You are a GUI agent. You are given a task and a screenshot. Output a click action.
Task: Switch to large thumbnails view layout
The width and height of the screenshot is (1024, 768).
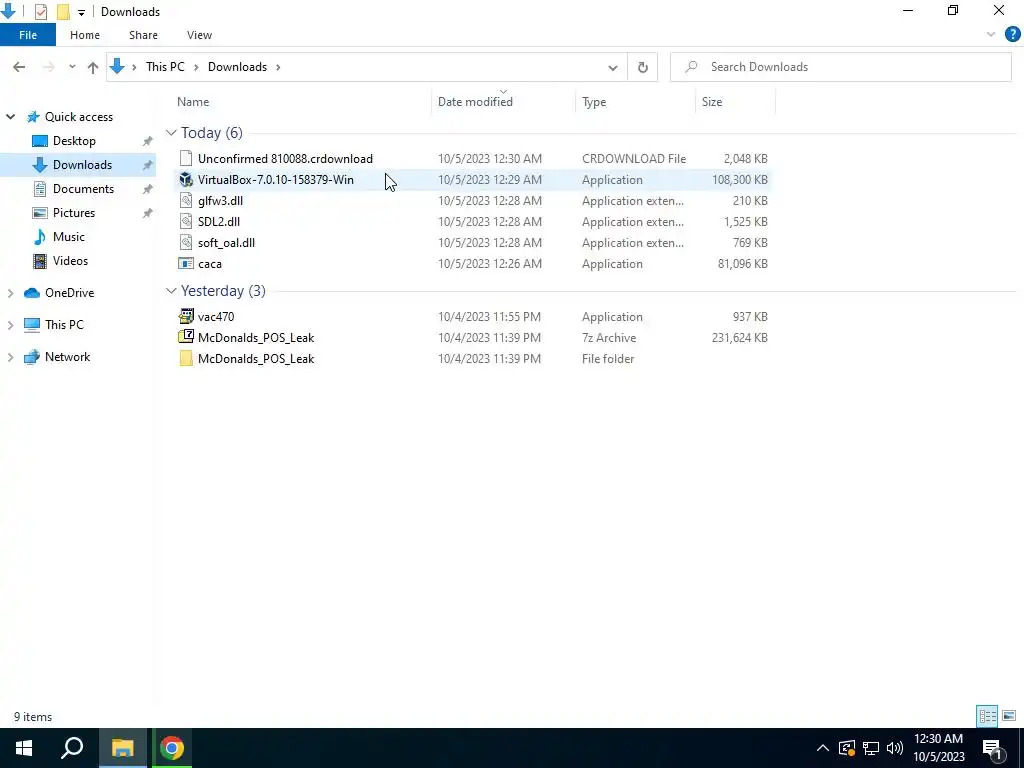1009,716
